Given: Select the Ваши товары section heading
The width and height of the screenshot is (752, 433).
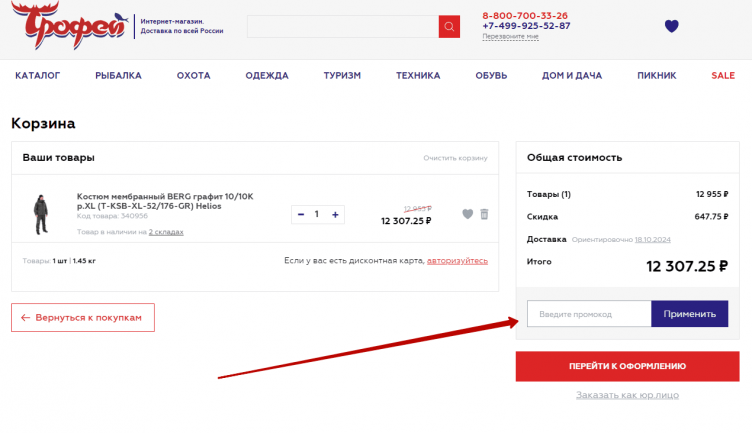Looking at the screenshot, I should [59, 158].
